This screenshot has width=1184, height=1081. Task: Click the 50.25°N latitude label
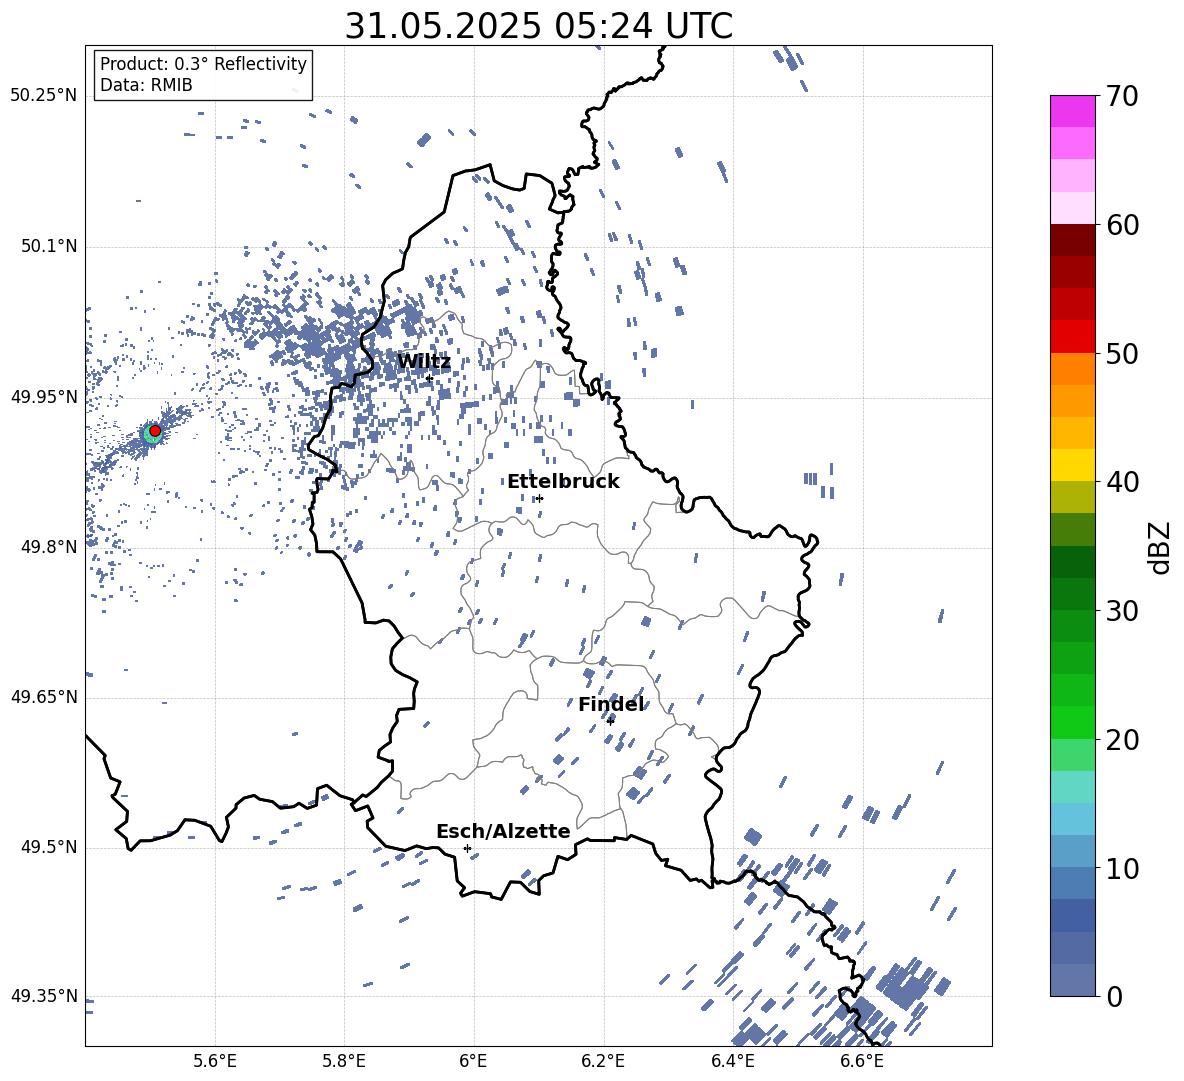click(x=44, y=96)
